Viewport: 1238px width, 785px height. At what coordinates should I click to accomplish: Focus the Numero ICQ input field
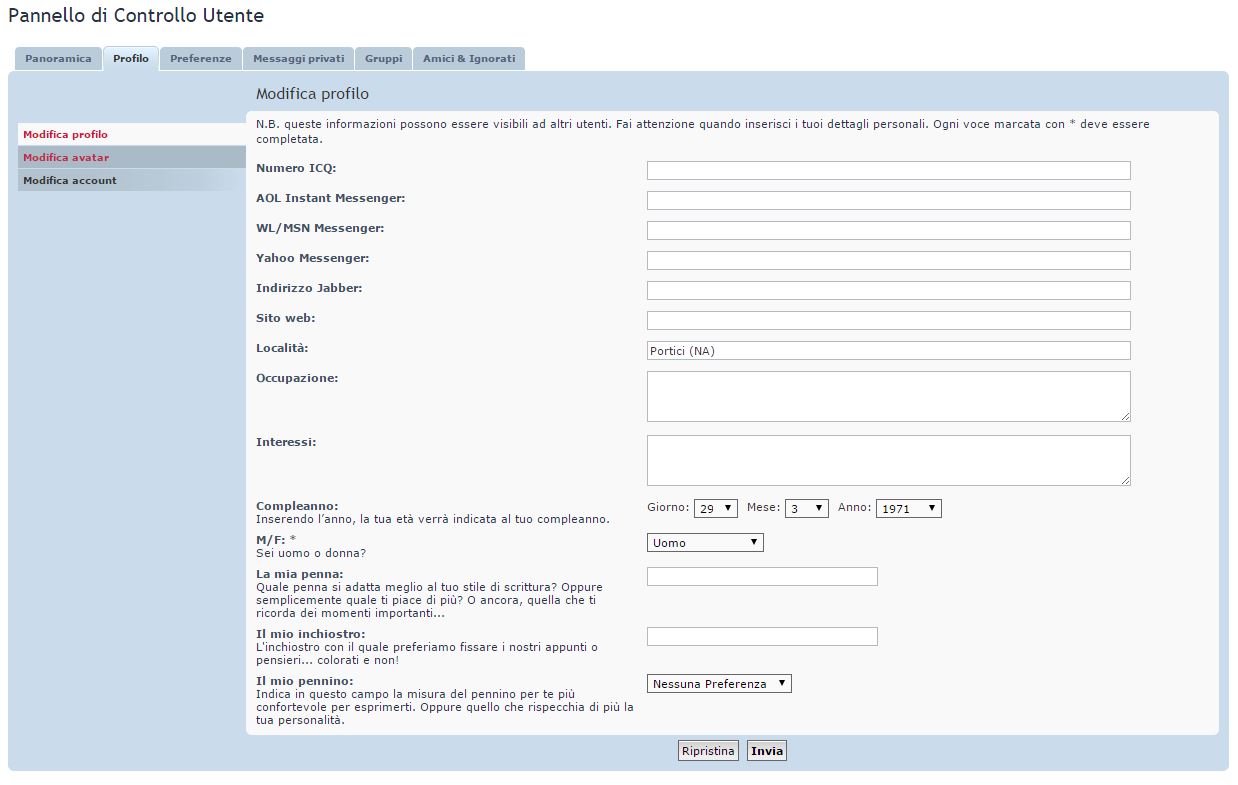point(888,171)
